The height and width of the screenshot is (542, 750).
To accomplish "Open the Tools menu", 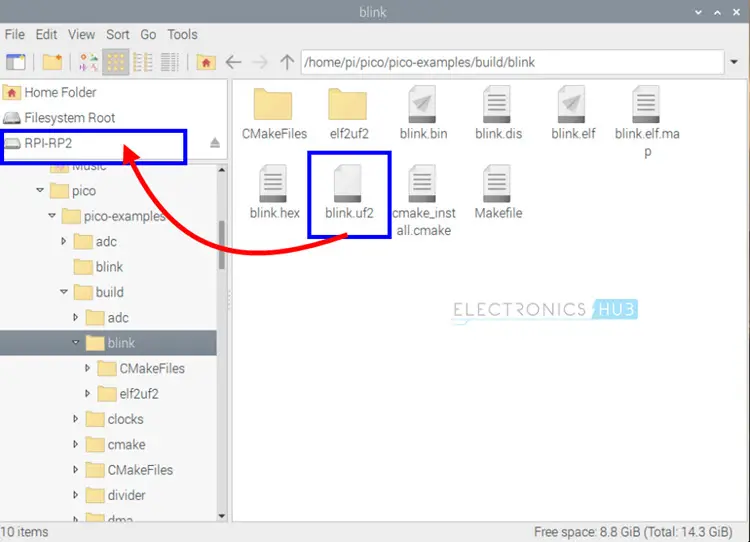I will [x=182, y=35].
